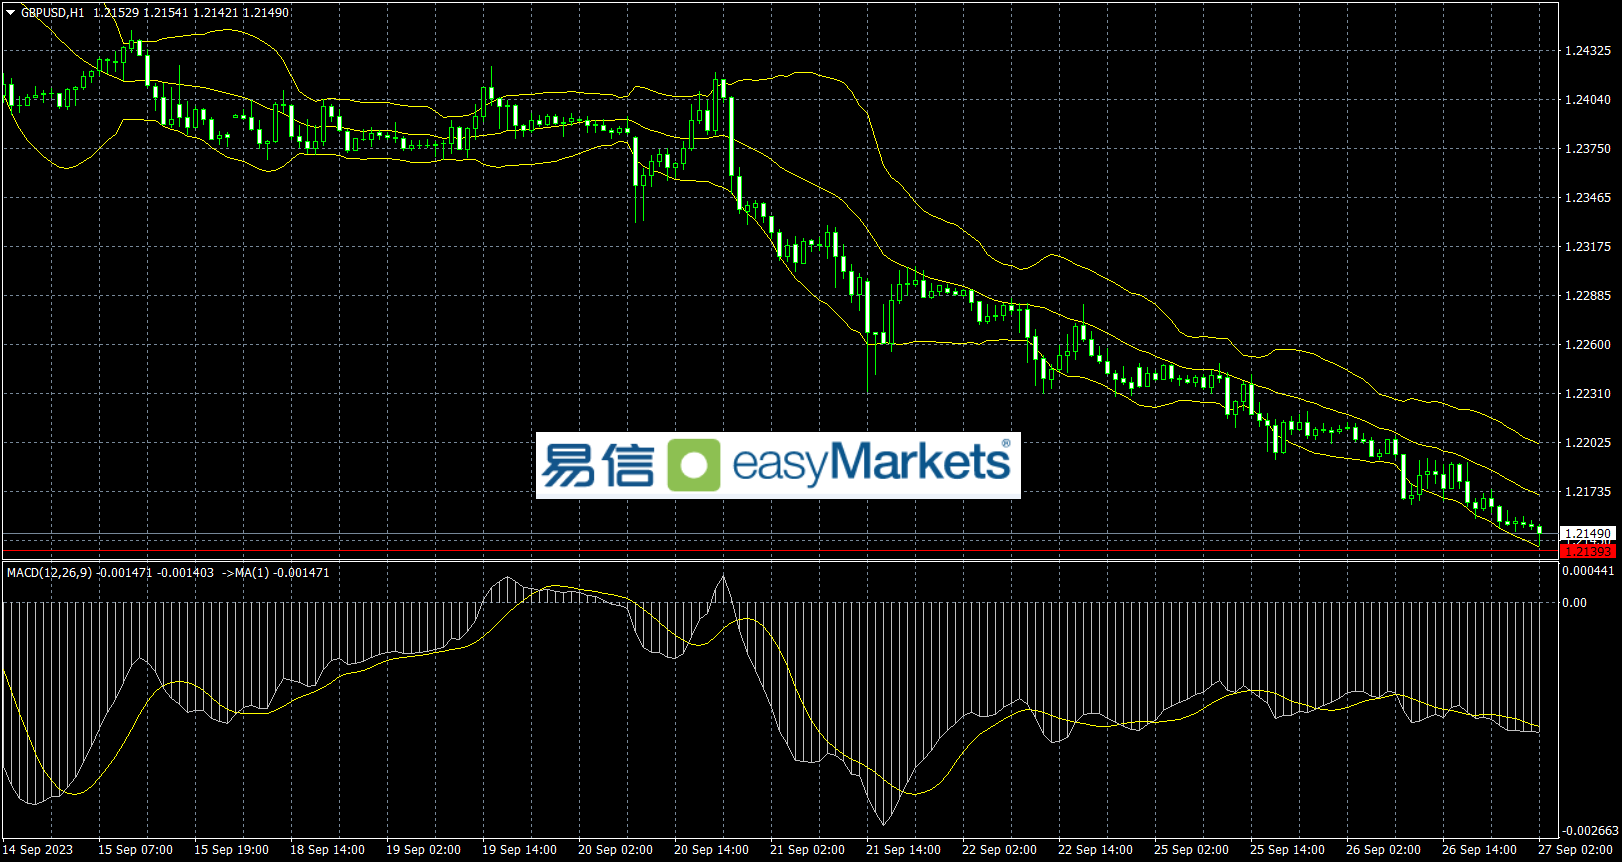Click the 1.22025 price axis label
The width and height of the screenshot is (1622, 862).
pos(1588,443)
